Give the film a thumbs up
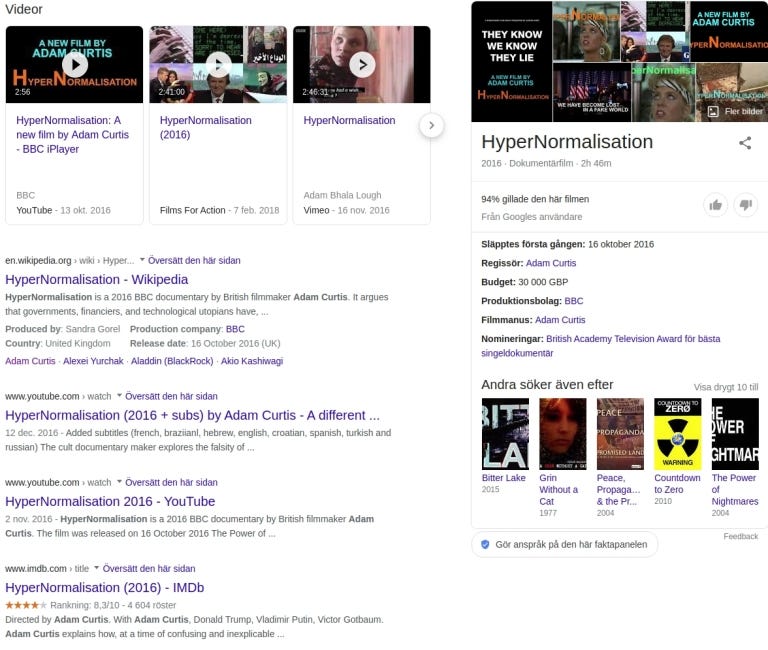This screenshot has width=768, height=650. coord(716,205)
